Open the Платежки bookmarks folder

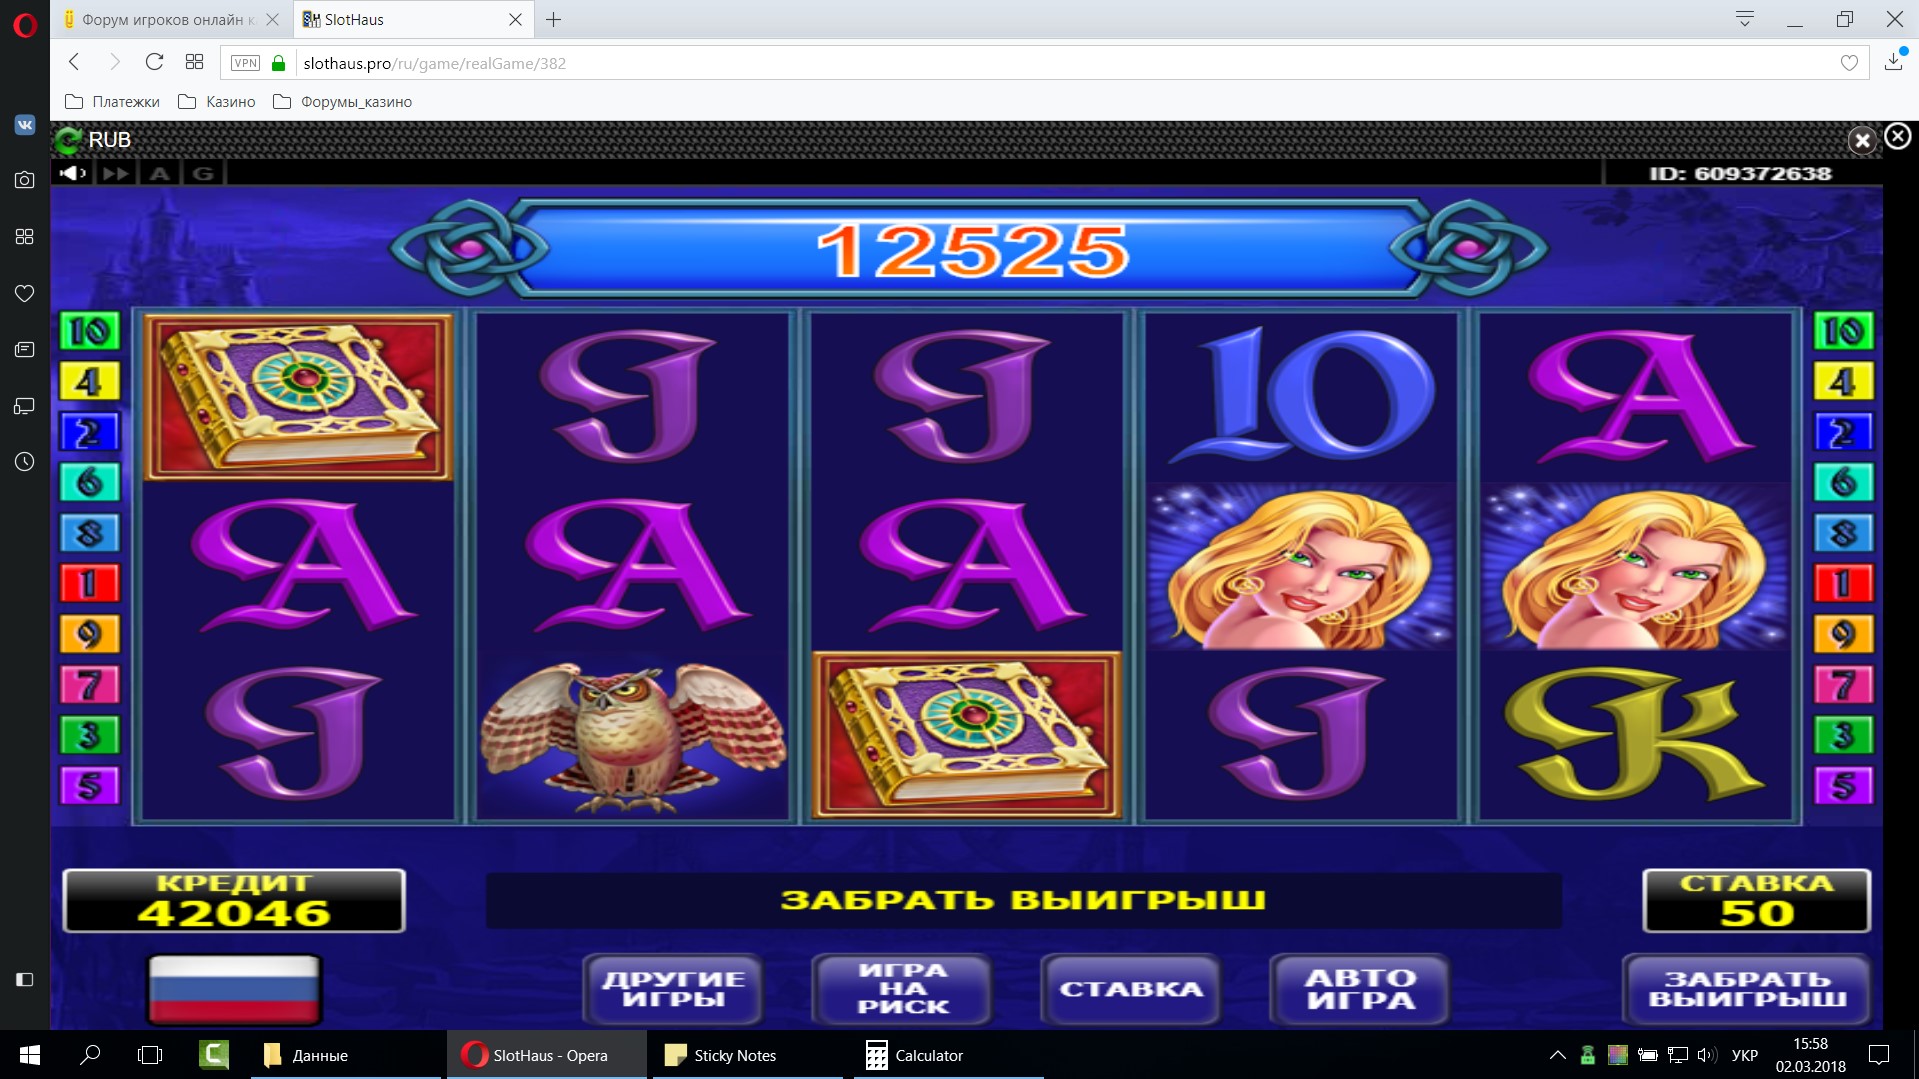(112, 101)
